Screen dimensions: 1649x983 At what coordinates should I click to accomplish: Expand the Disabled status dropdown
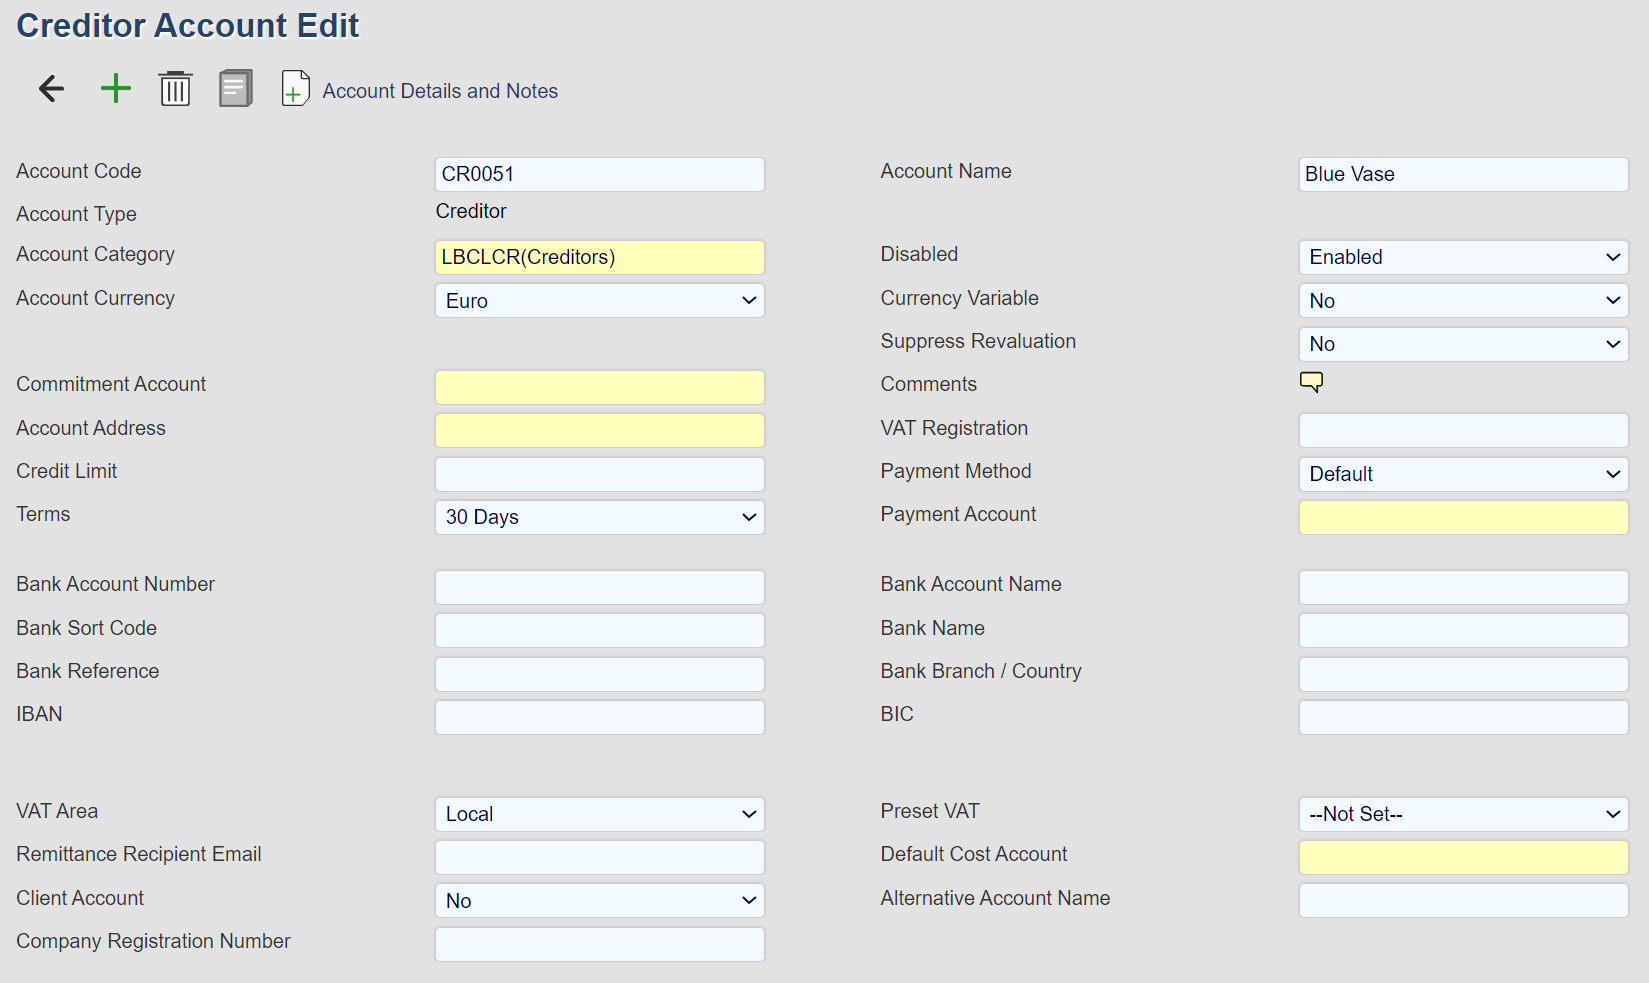pyautogui.click(x=1463, y=257)
